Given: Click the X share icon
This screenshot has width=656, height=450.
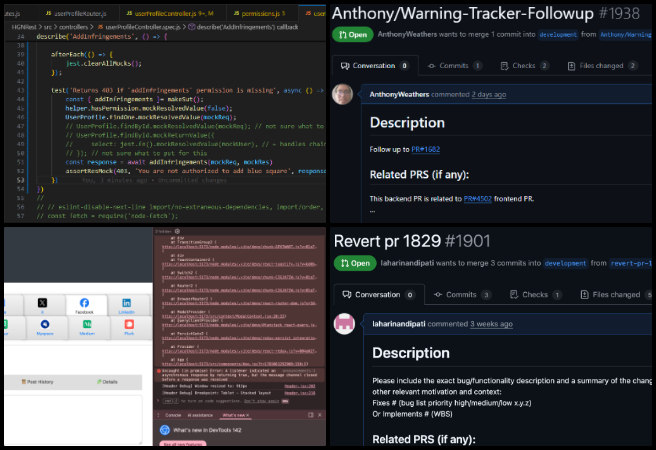Looking at the screenshot, I should [x=41, y=304].
